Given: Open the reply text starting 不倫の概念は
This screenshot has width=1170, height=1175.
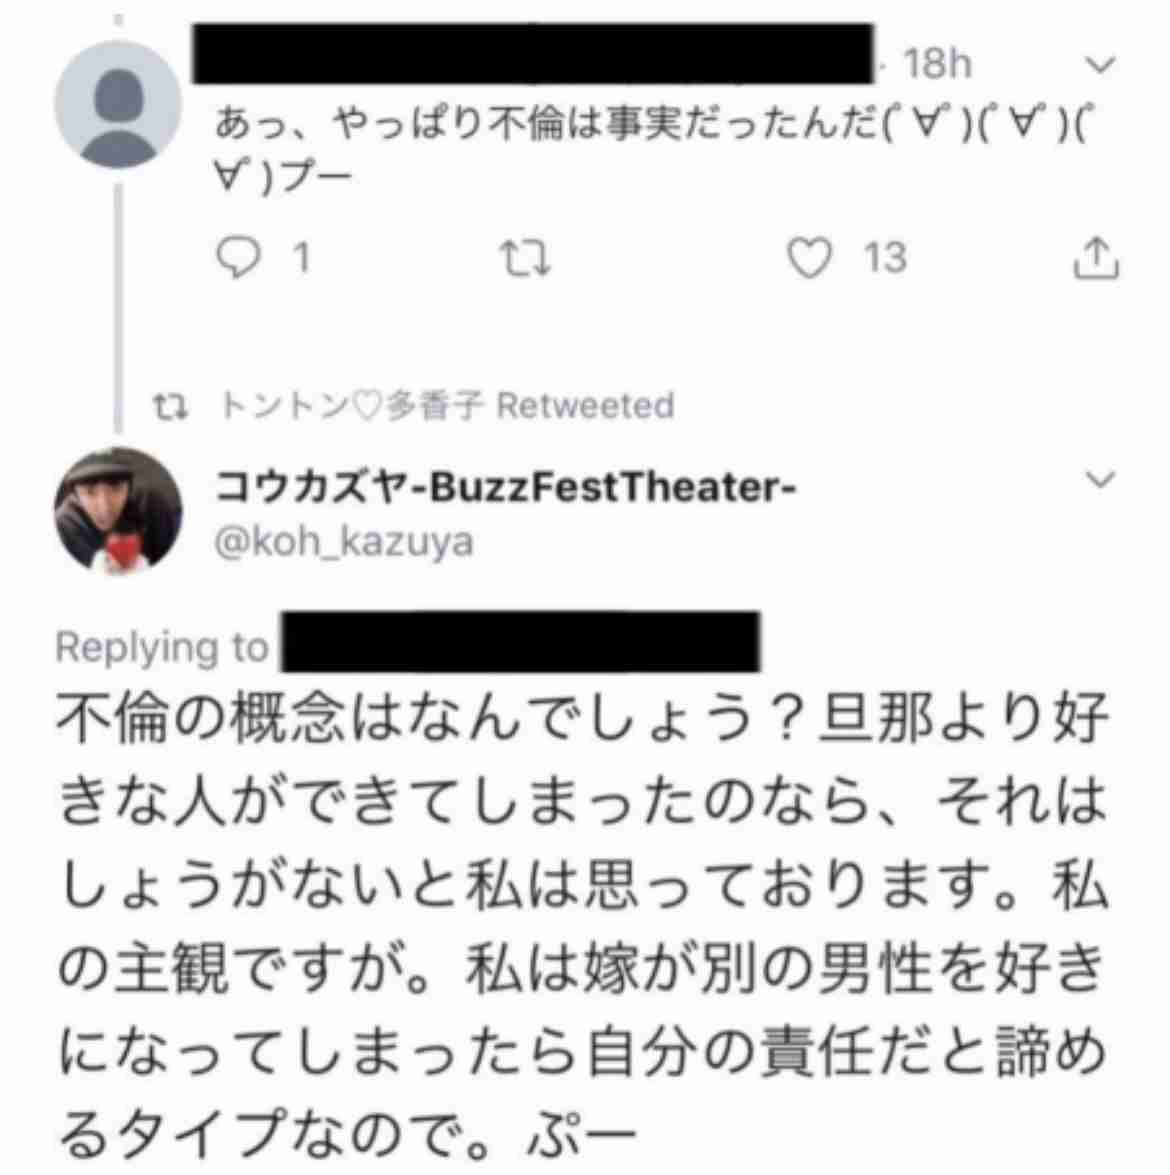Looking at the screenshot, I should (583, 928).
